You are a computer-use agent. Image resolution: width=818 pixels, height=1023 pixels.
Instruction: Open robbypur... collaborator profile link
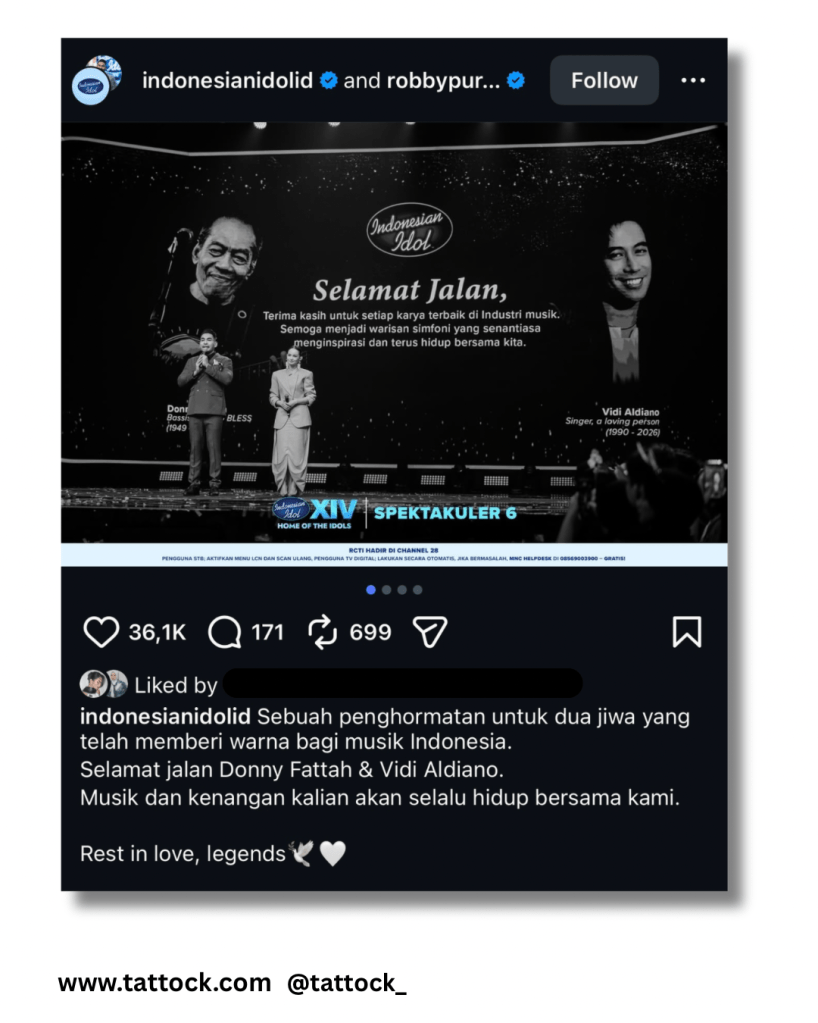coord(444,80)
